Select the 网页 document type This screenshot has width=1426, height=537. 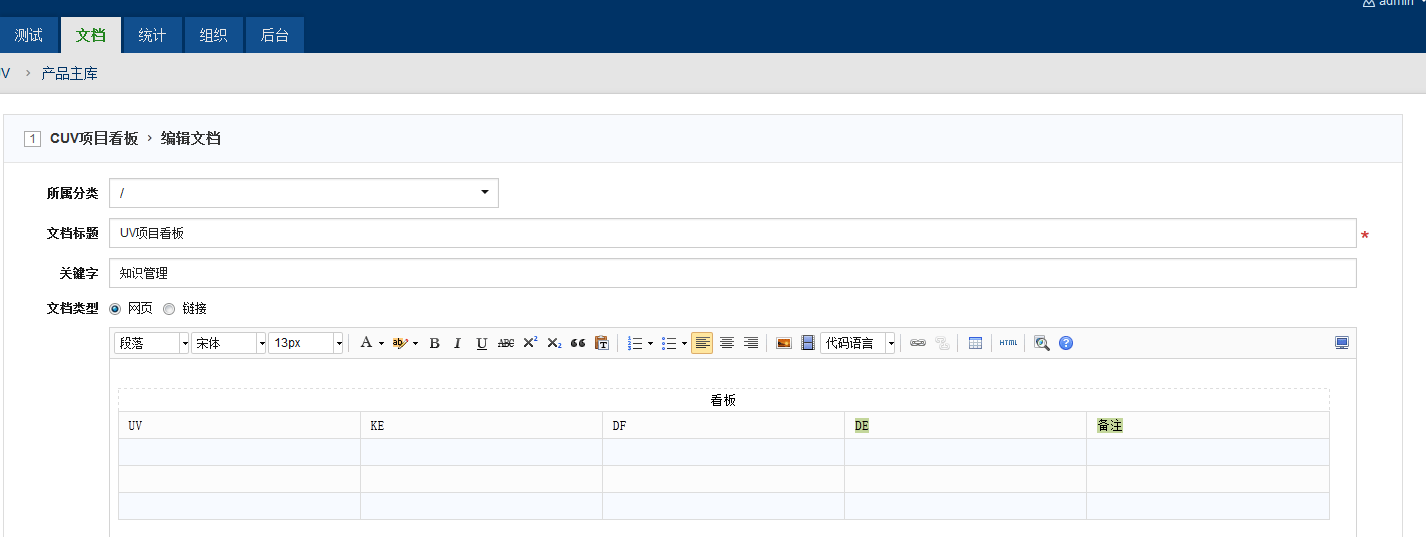coord(115,309)
